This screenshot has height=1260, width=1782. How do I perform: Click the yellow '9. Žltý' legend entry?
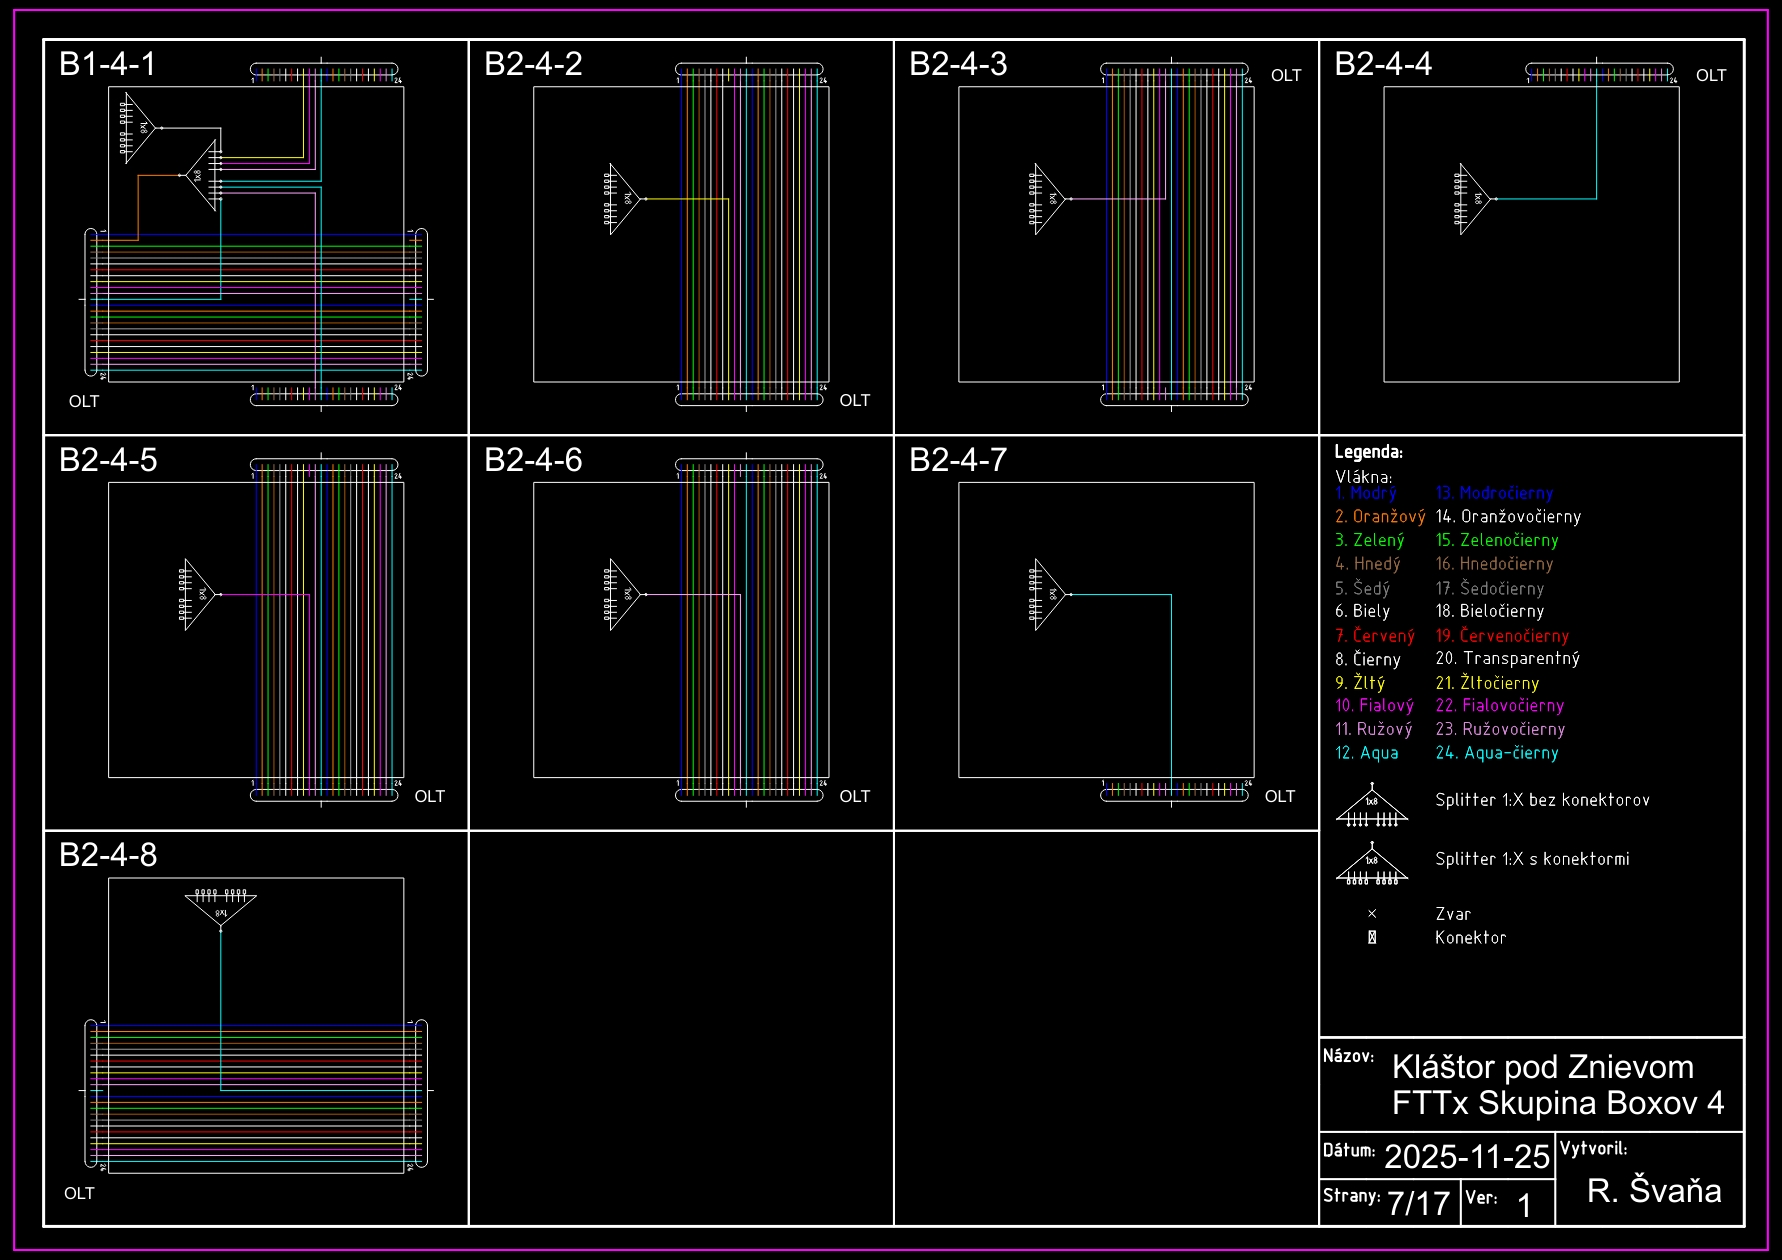(x=1360, y=683)
